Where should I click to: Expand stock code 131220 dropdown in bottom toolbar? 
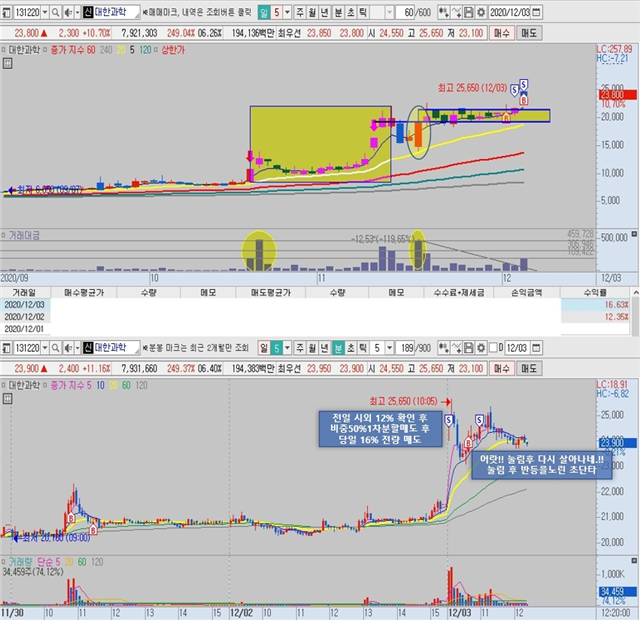[x=45, y=348]
